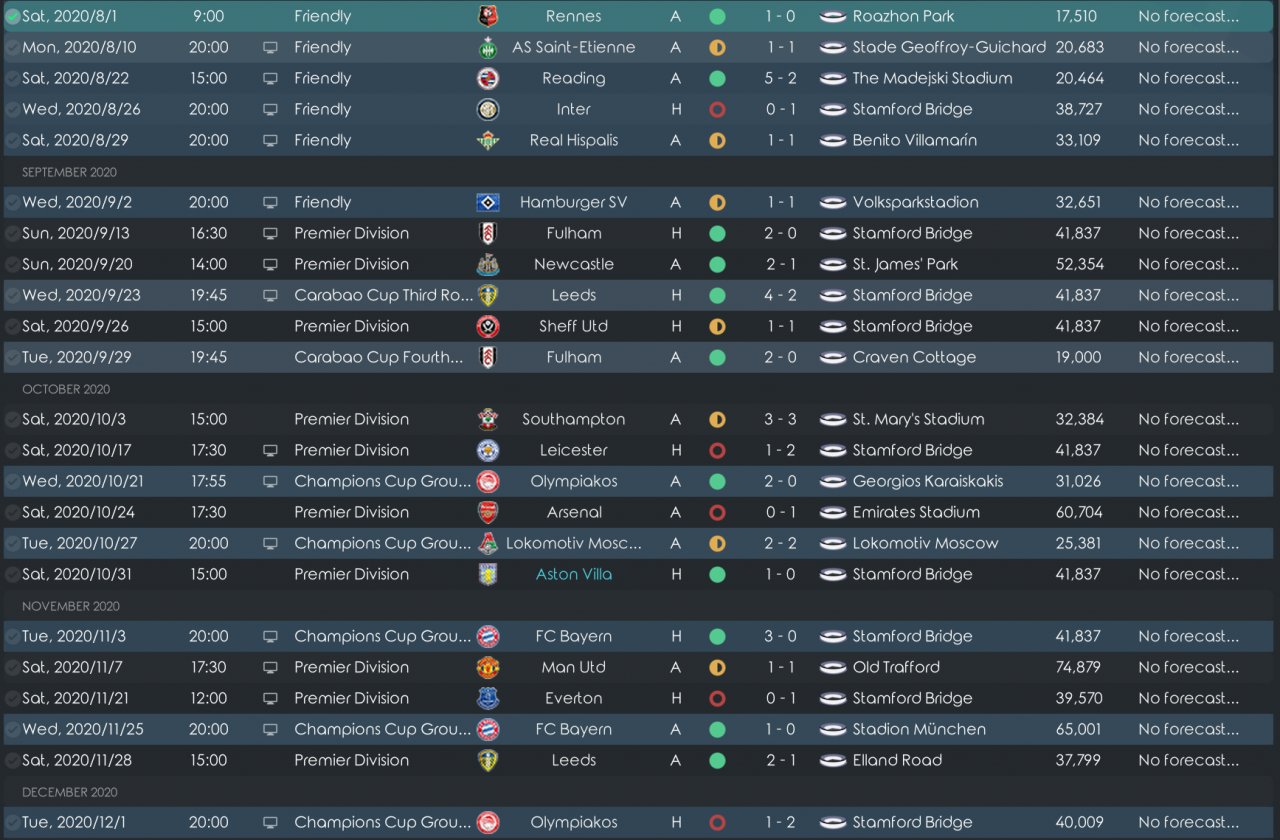The height and width of the screenshot is (840, 1280).
Task: Select the Everton club crest
Action: click(x=487, y=698)
